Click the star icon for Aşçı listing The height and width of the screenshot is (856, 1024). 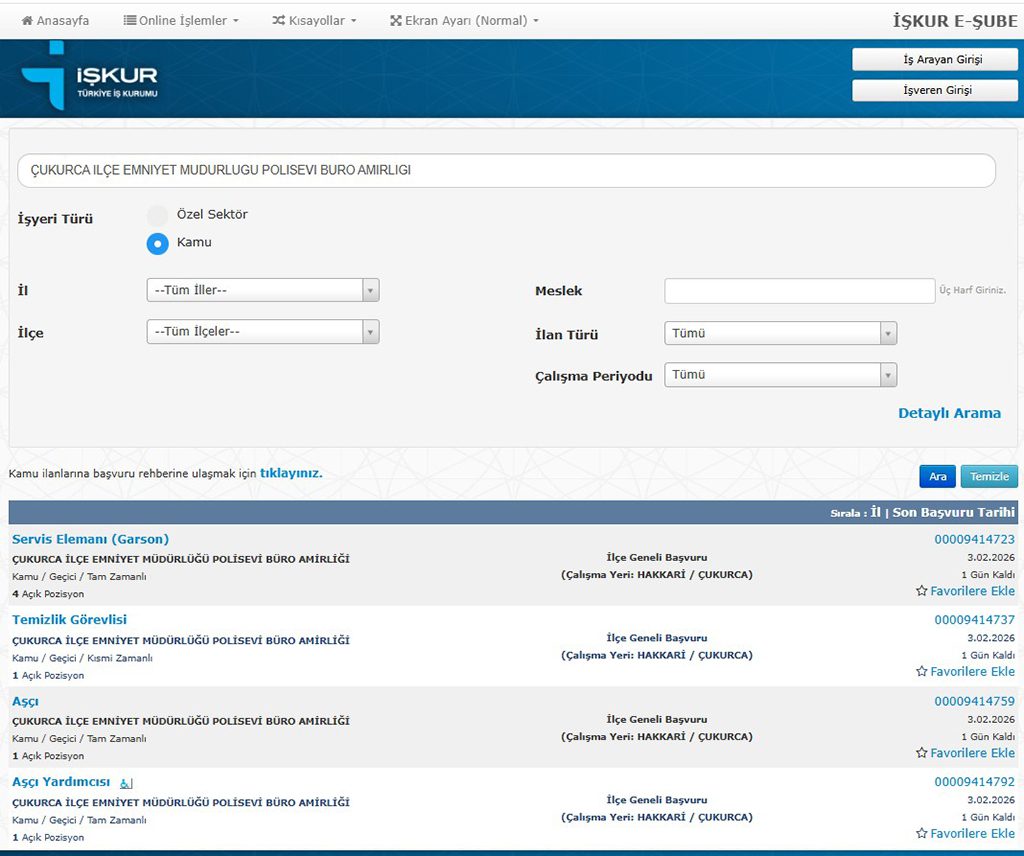pos(921,753)
